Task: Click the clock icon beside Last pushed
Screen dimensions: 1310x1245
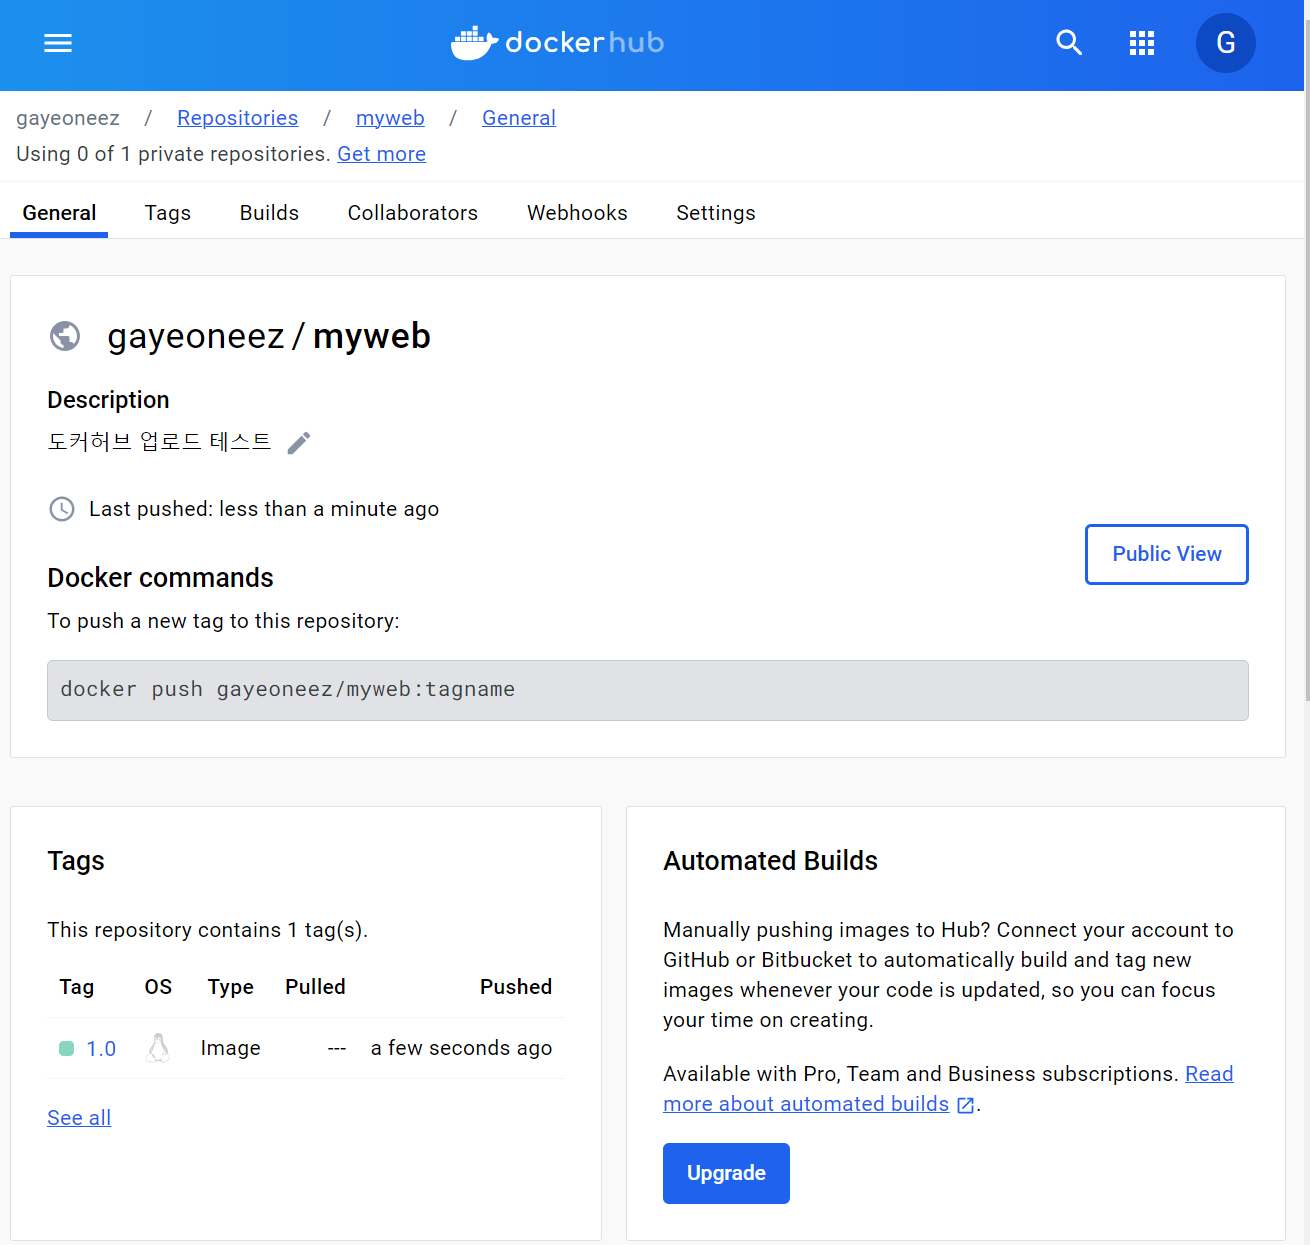Action: click(x=62, y=509)
